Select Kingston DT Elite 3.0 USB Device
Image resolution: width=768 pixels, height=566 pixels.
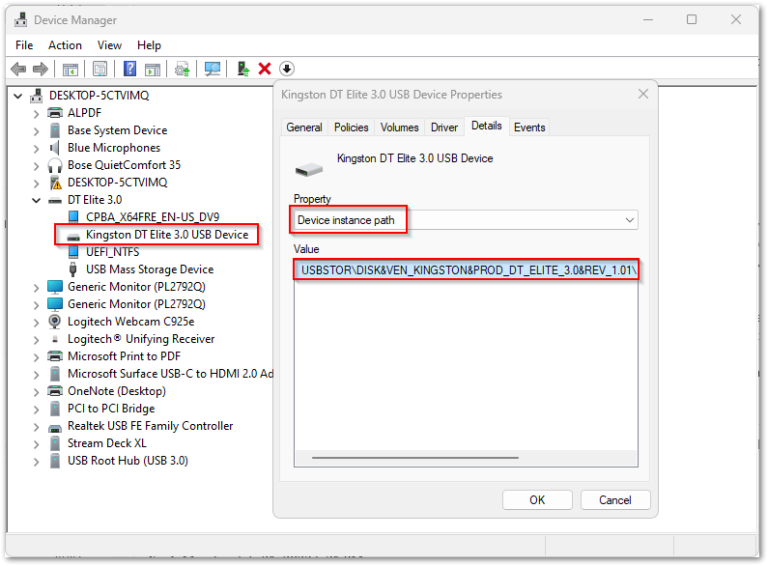(x=167, y=235)
